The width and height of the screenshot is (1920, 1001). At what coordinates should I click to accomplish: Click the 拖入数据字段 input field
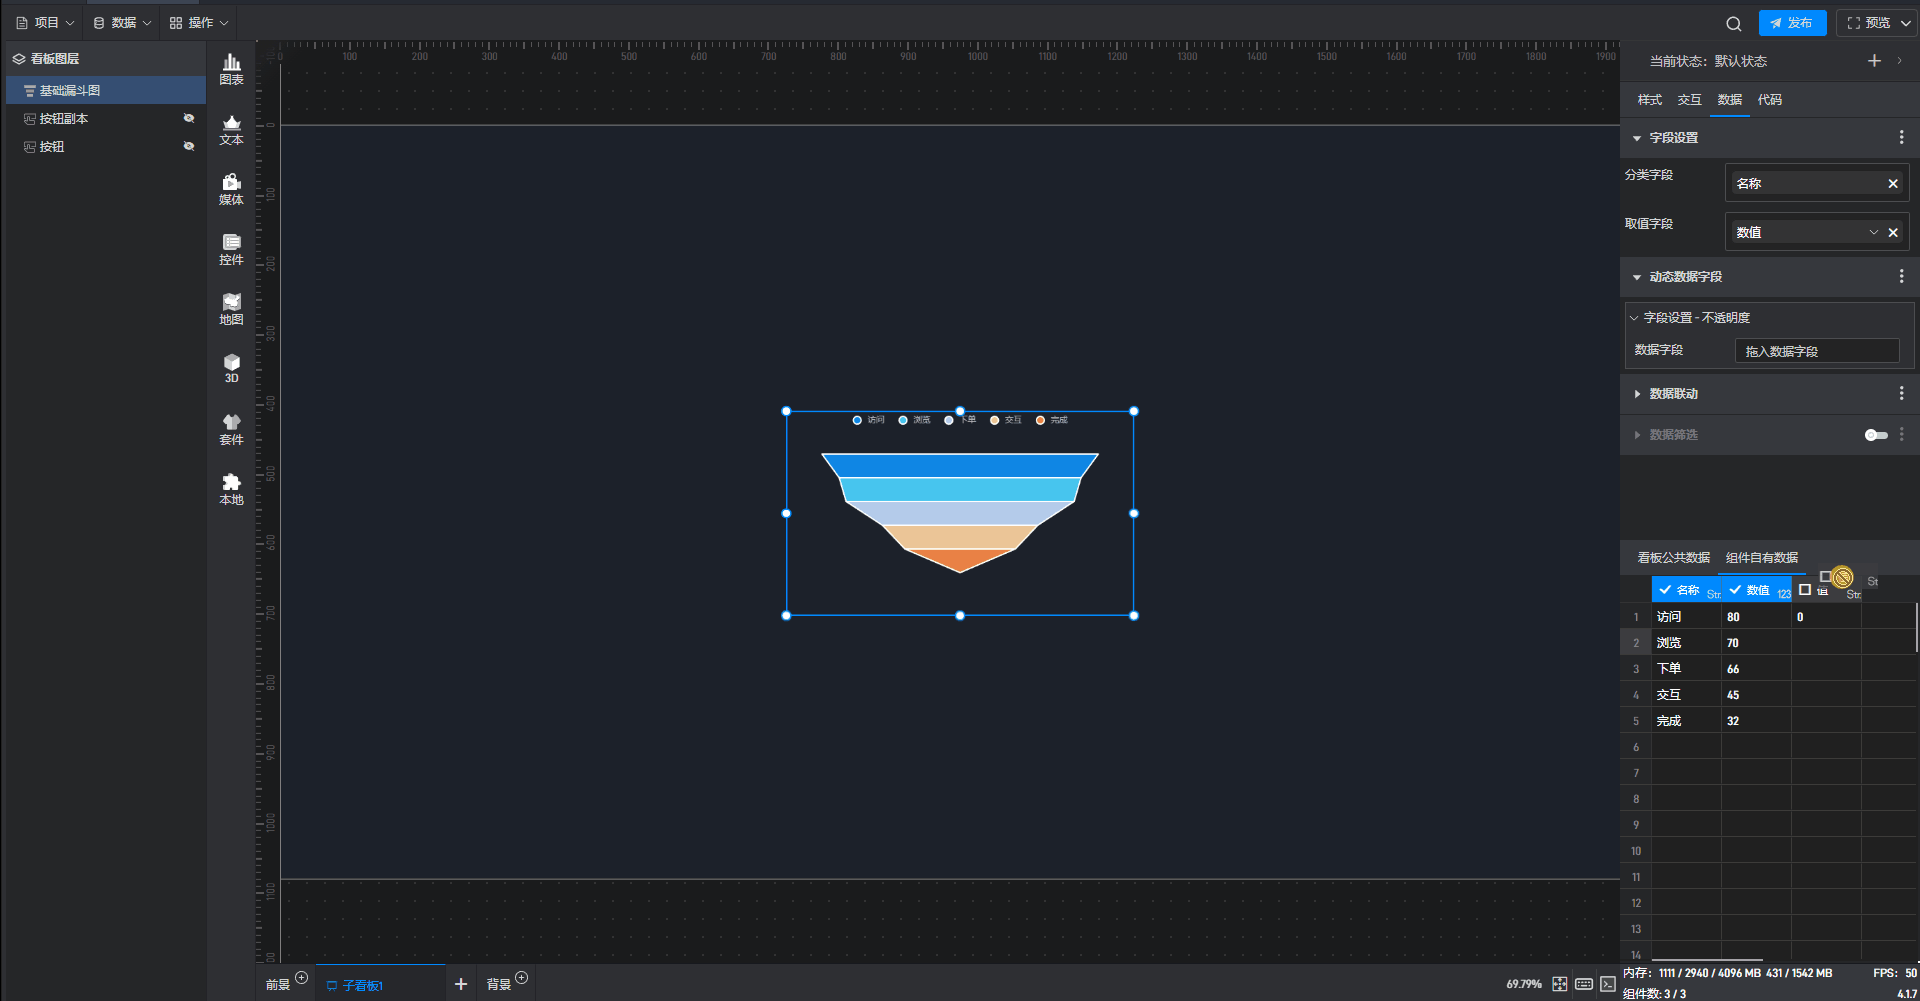(x=1816, y=351)
